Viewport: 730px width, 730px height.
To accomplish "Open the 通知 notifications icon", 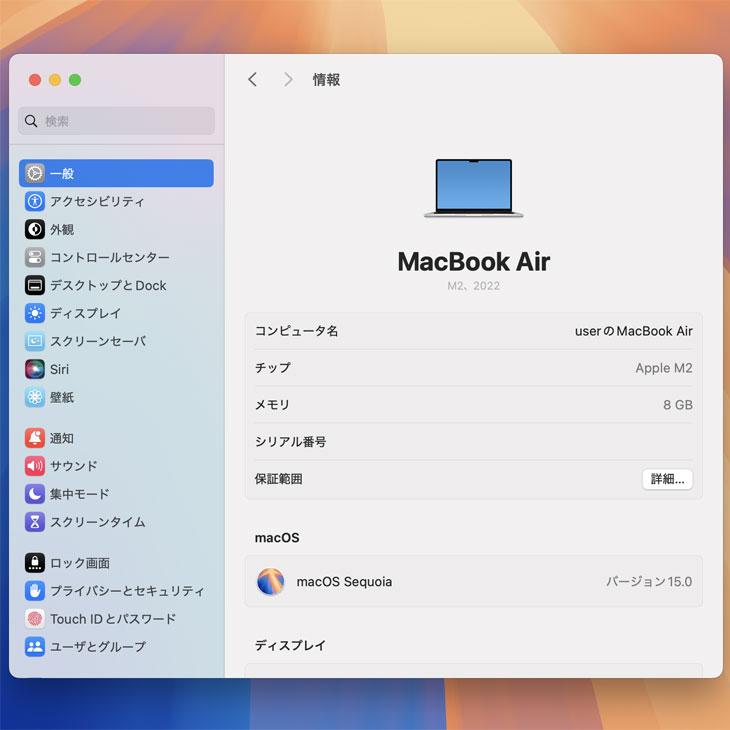I will click(35, 438).
